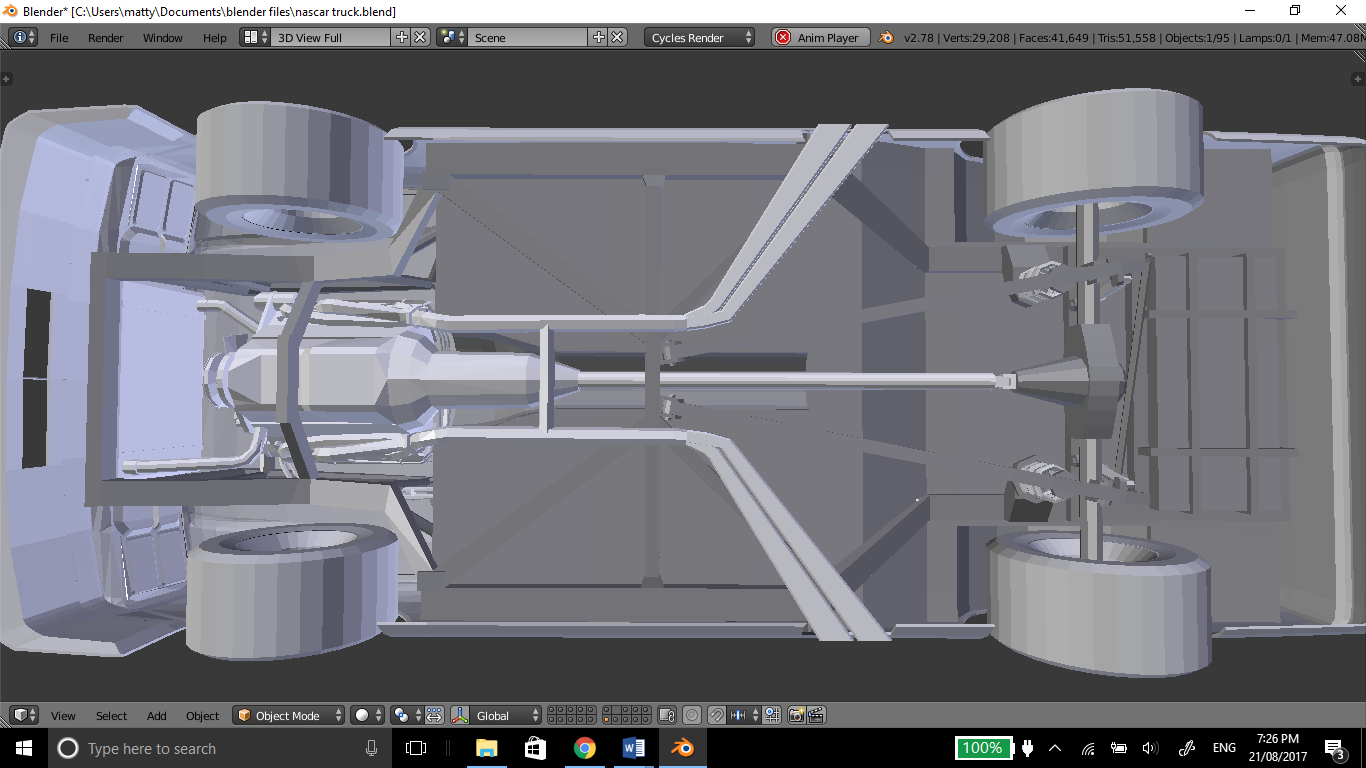Delete the '3D View Full' screen layout
This screenshot has height=768, width=1366.
[420, 37]
